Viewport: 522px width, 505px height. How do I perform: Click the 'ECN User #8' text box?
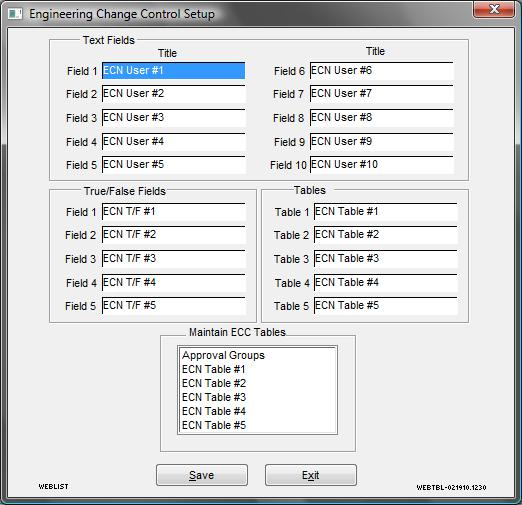(x=382, y=118)
